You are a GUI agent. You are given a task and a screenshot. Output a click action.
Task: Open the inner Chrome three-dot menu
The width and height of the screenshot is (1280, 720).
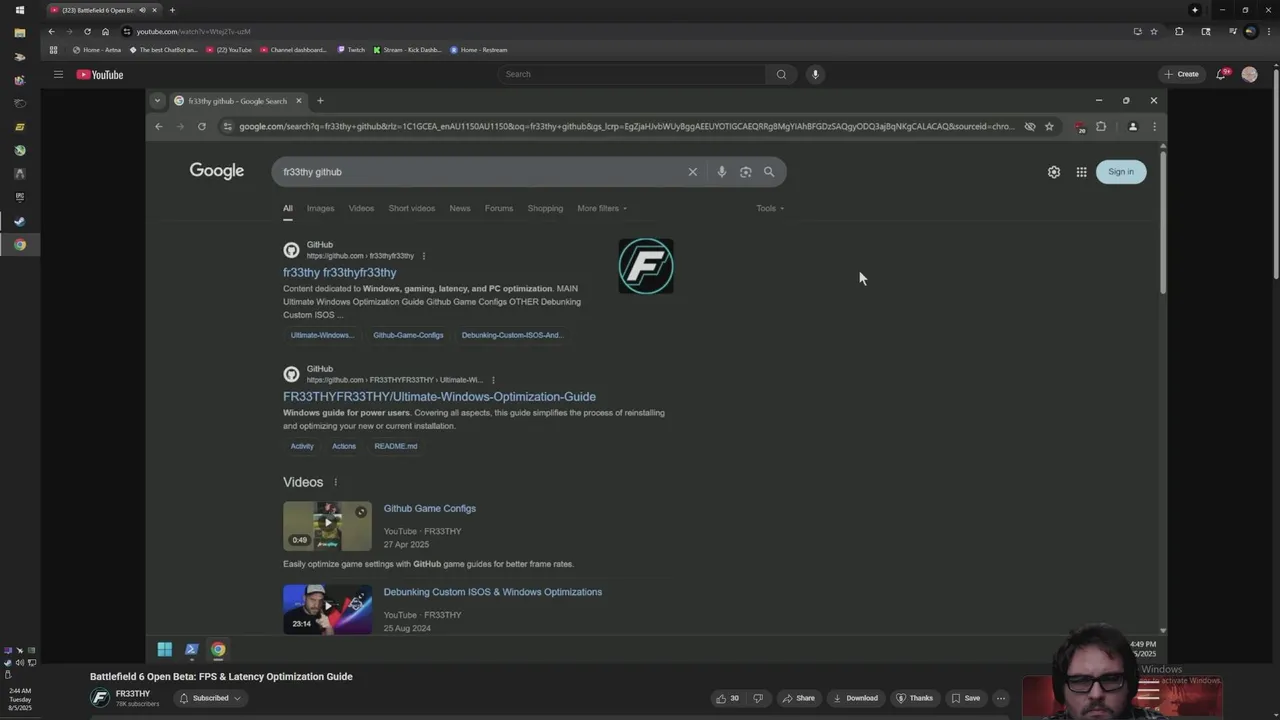[1154, 127]
